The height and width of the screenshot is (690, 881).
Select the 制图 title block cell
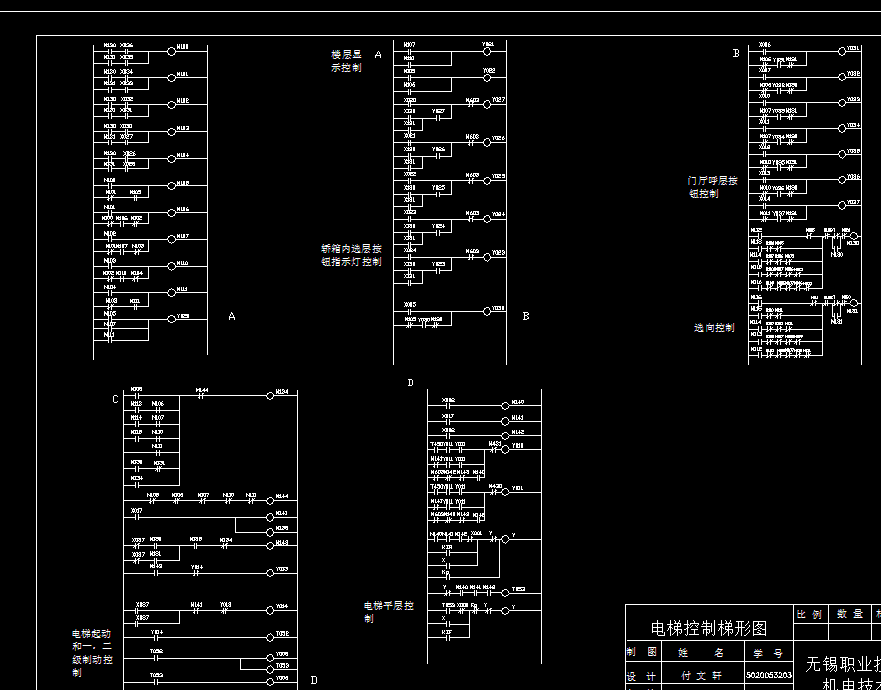click(644, 653)
